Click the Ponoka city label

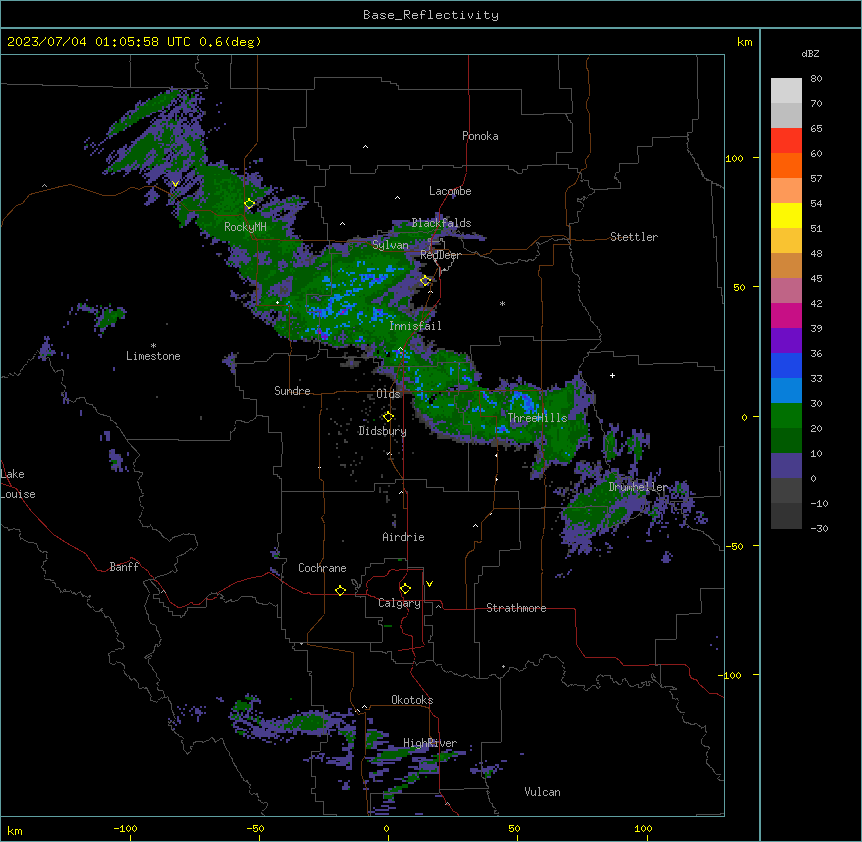pos(480,136)
